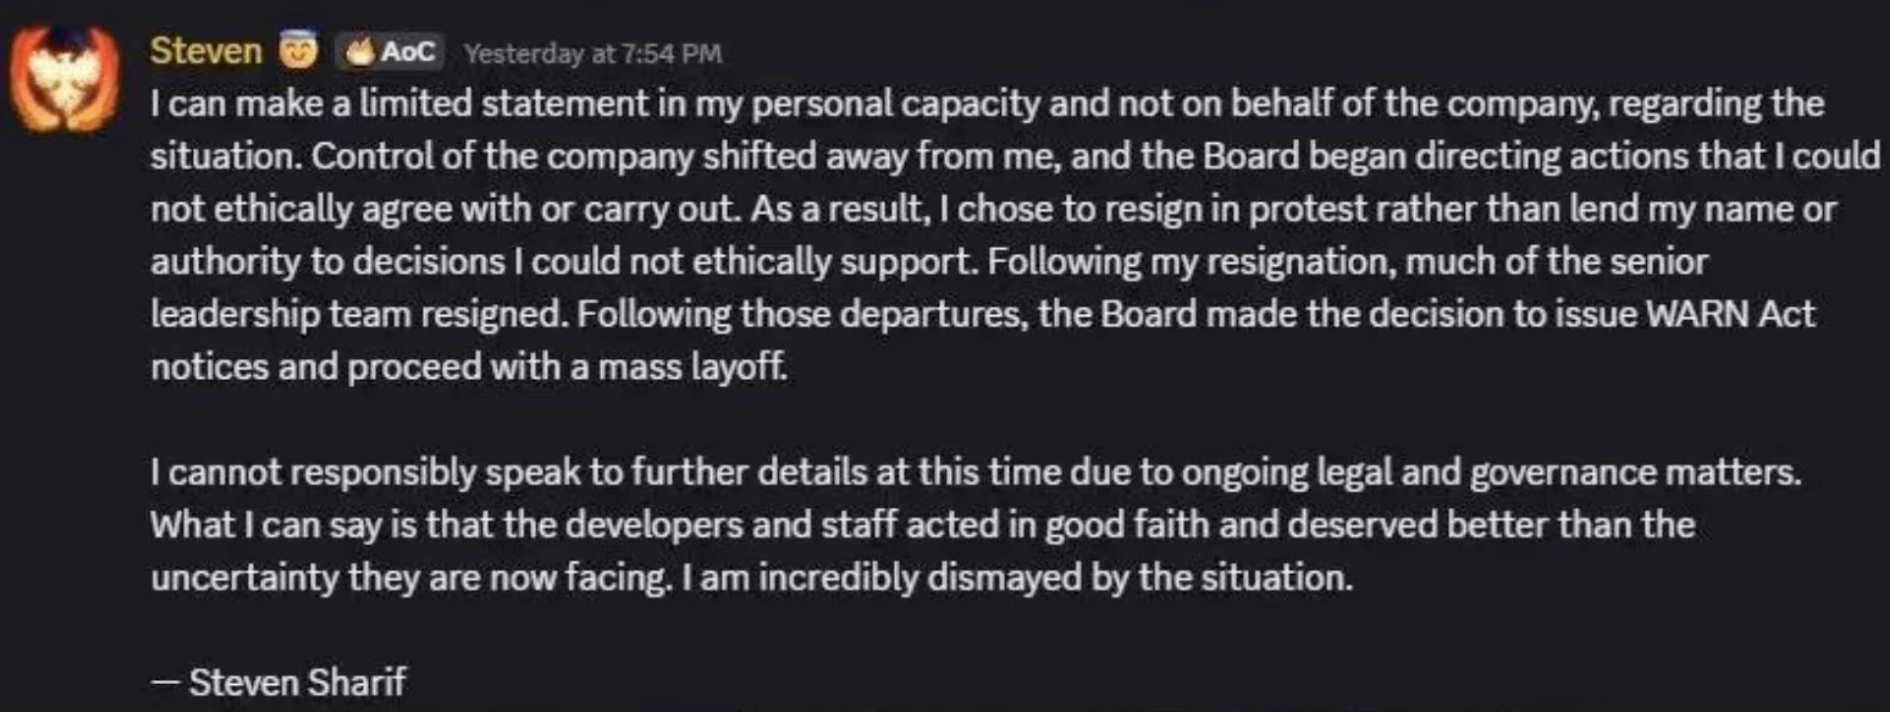The width and height of the screenshot is (1890, 712).
Task: Click the "Yesterday at 7:54 PM" timestamp
Action: 592,53
